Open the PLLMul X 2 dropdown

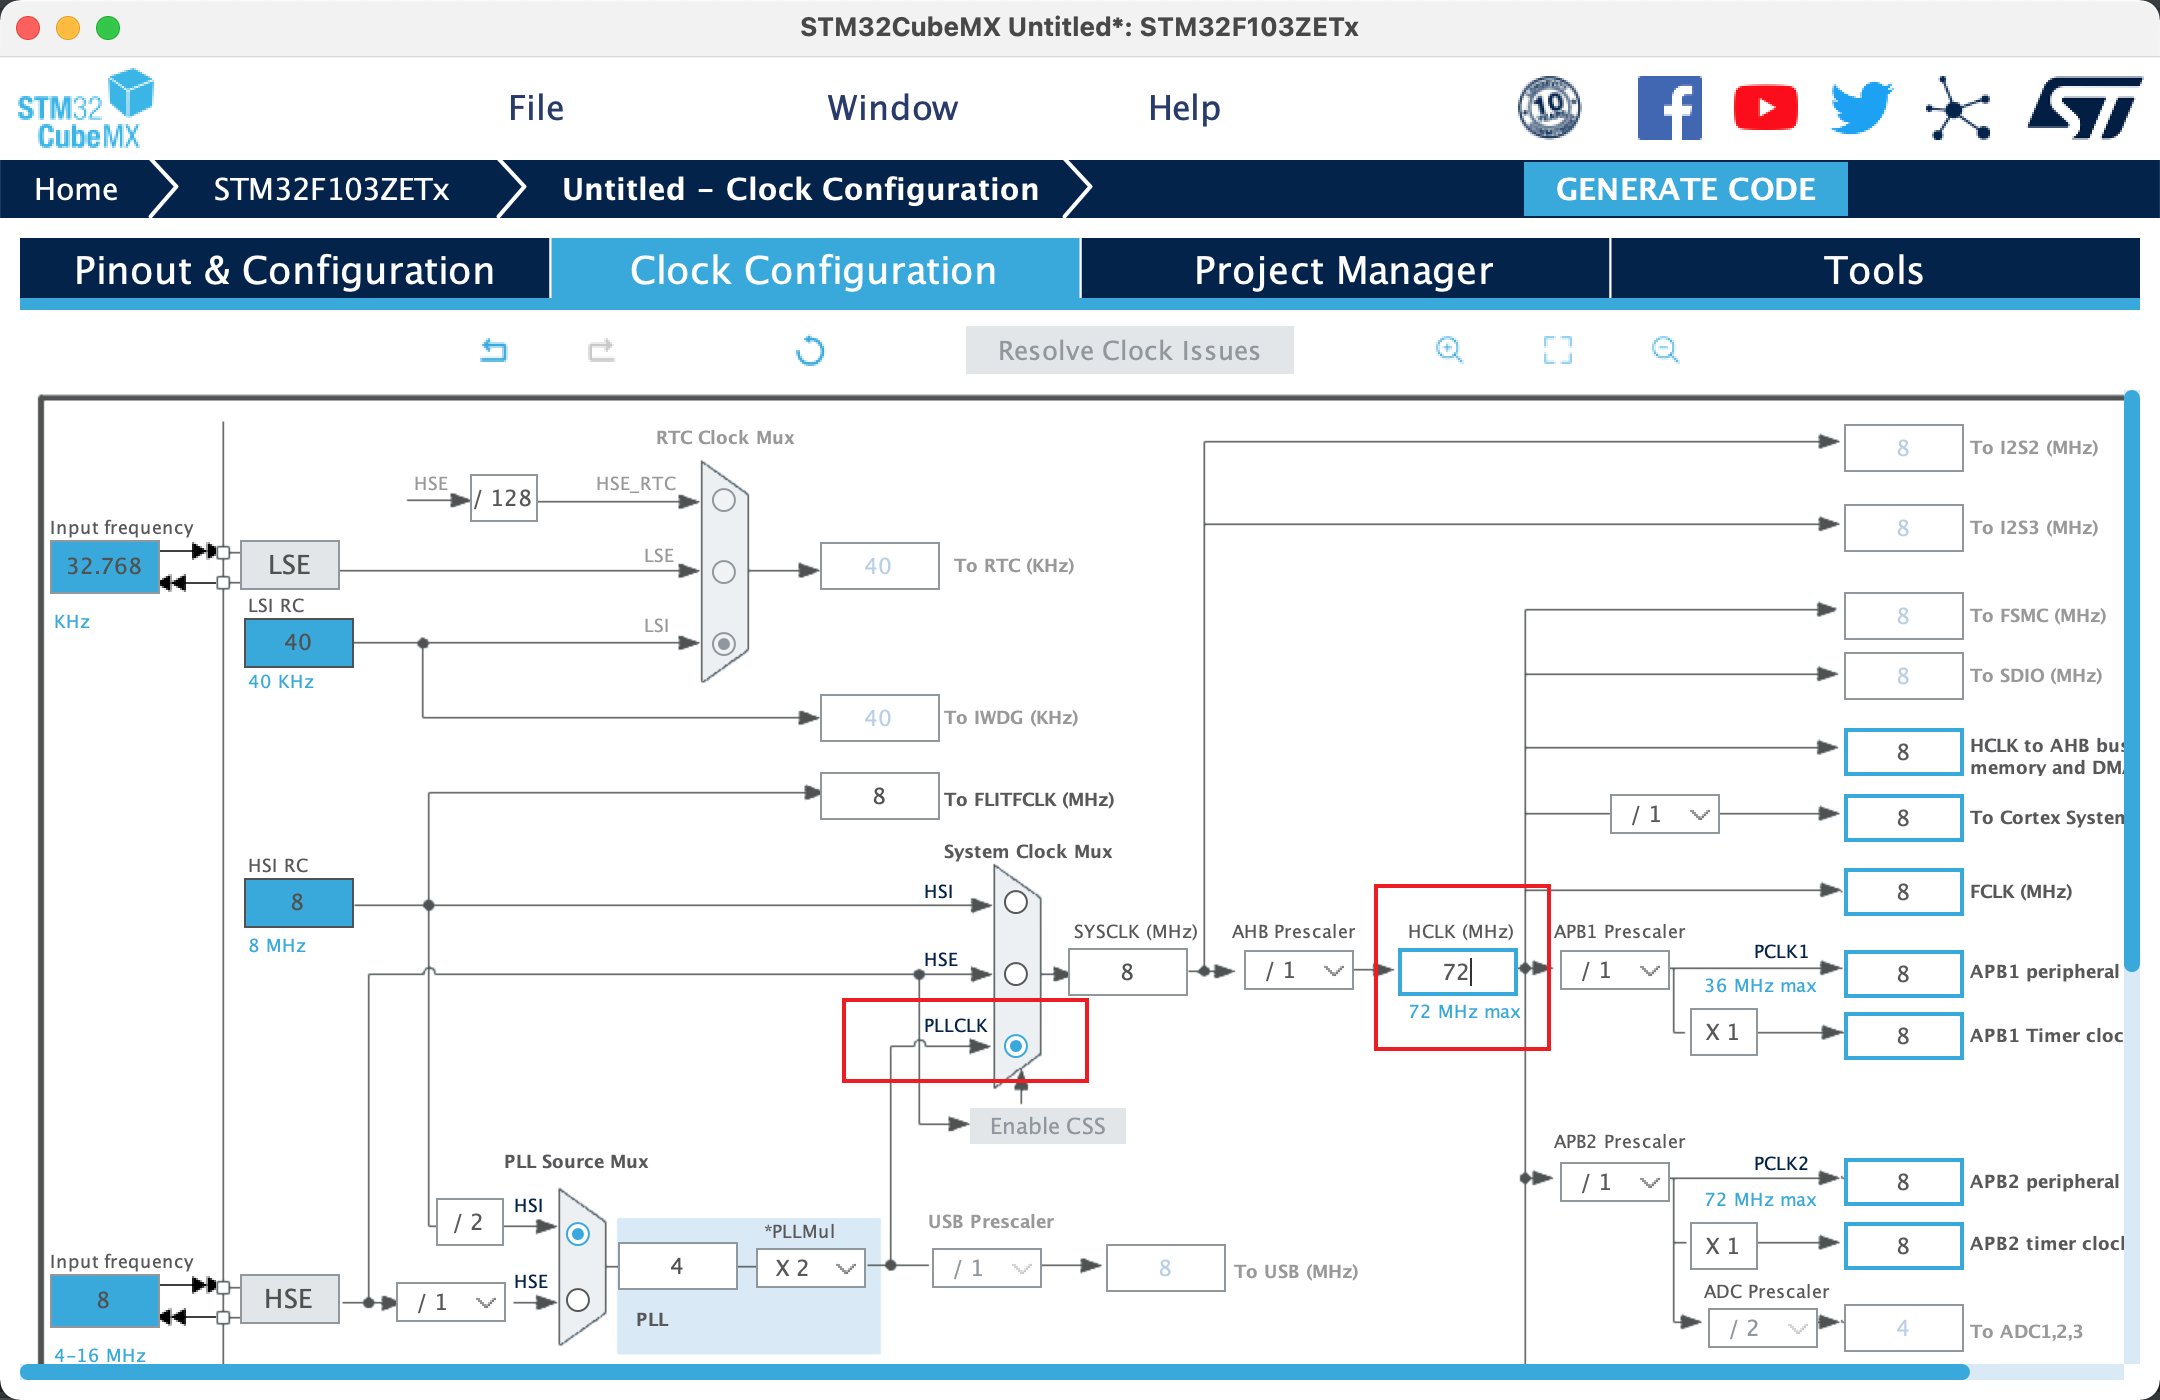[811, 1268]
